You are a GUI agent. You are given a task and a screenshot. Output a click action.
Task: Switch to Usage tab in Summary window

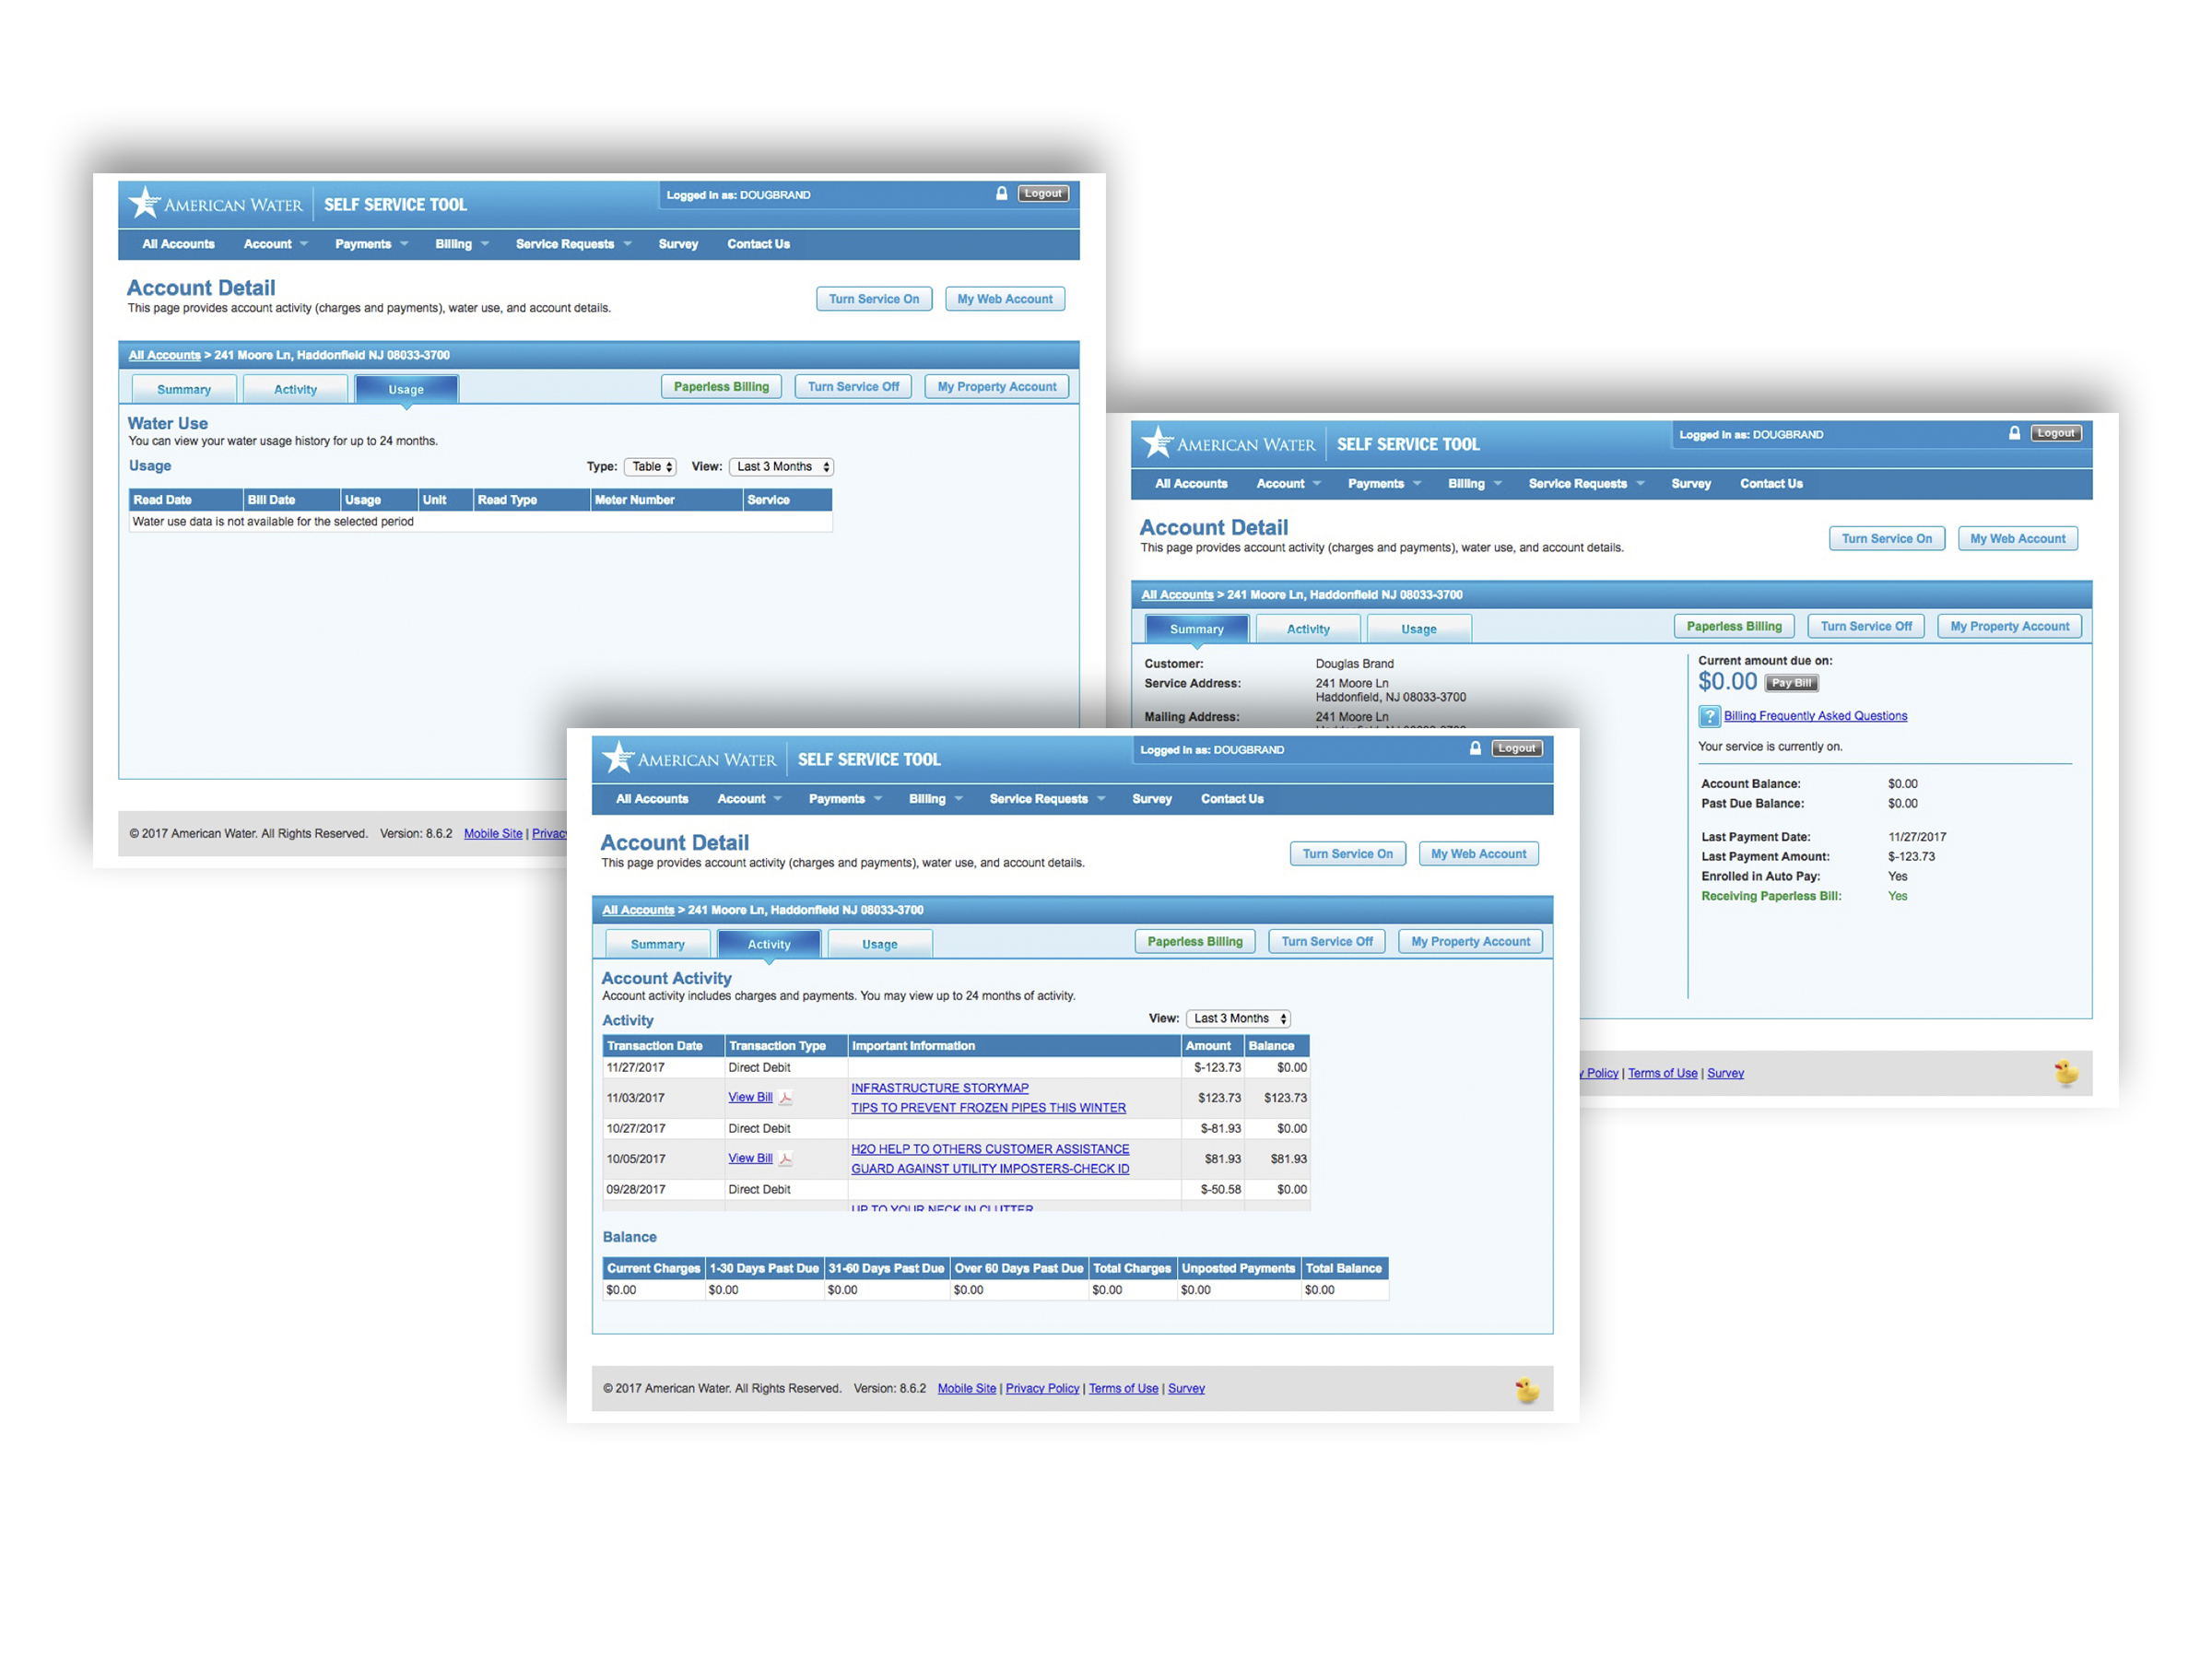tap(1418, 629)
